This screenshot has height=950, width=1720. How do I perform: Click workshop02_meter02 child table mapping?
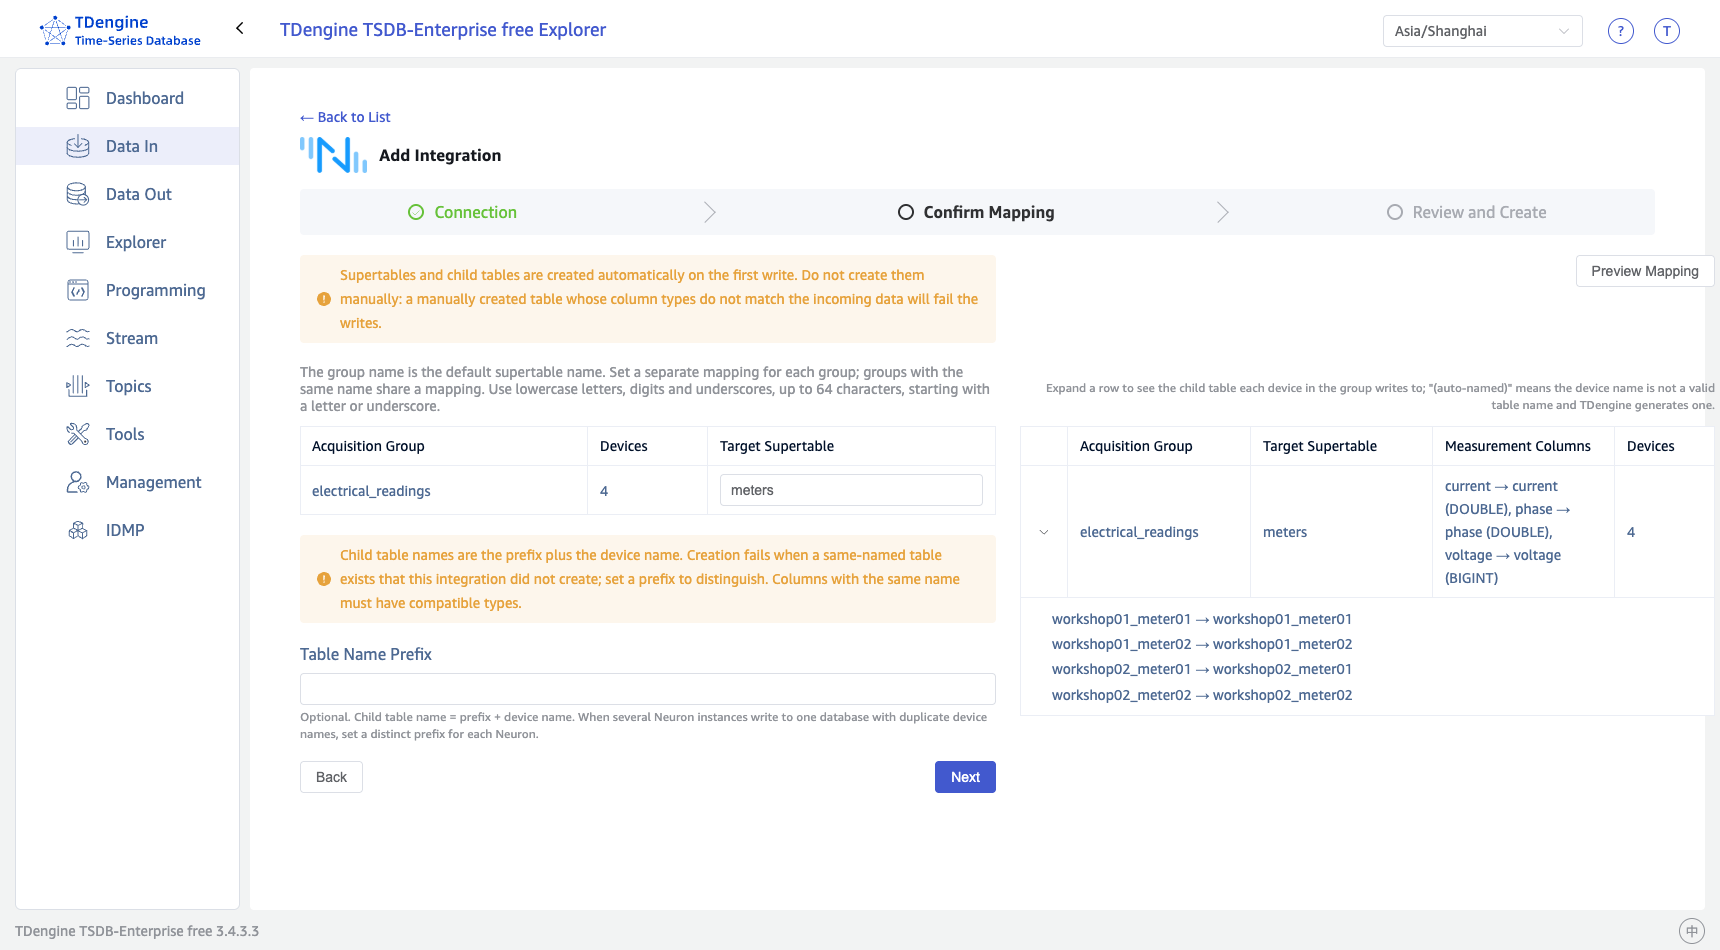[x=1202, y=695]
